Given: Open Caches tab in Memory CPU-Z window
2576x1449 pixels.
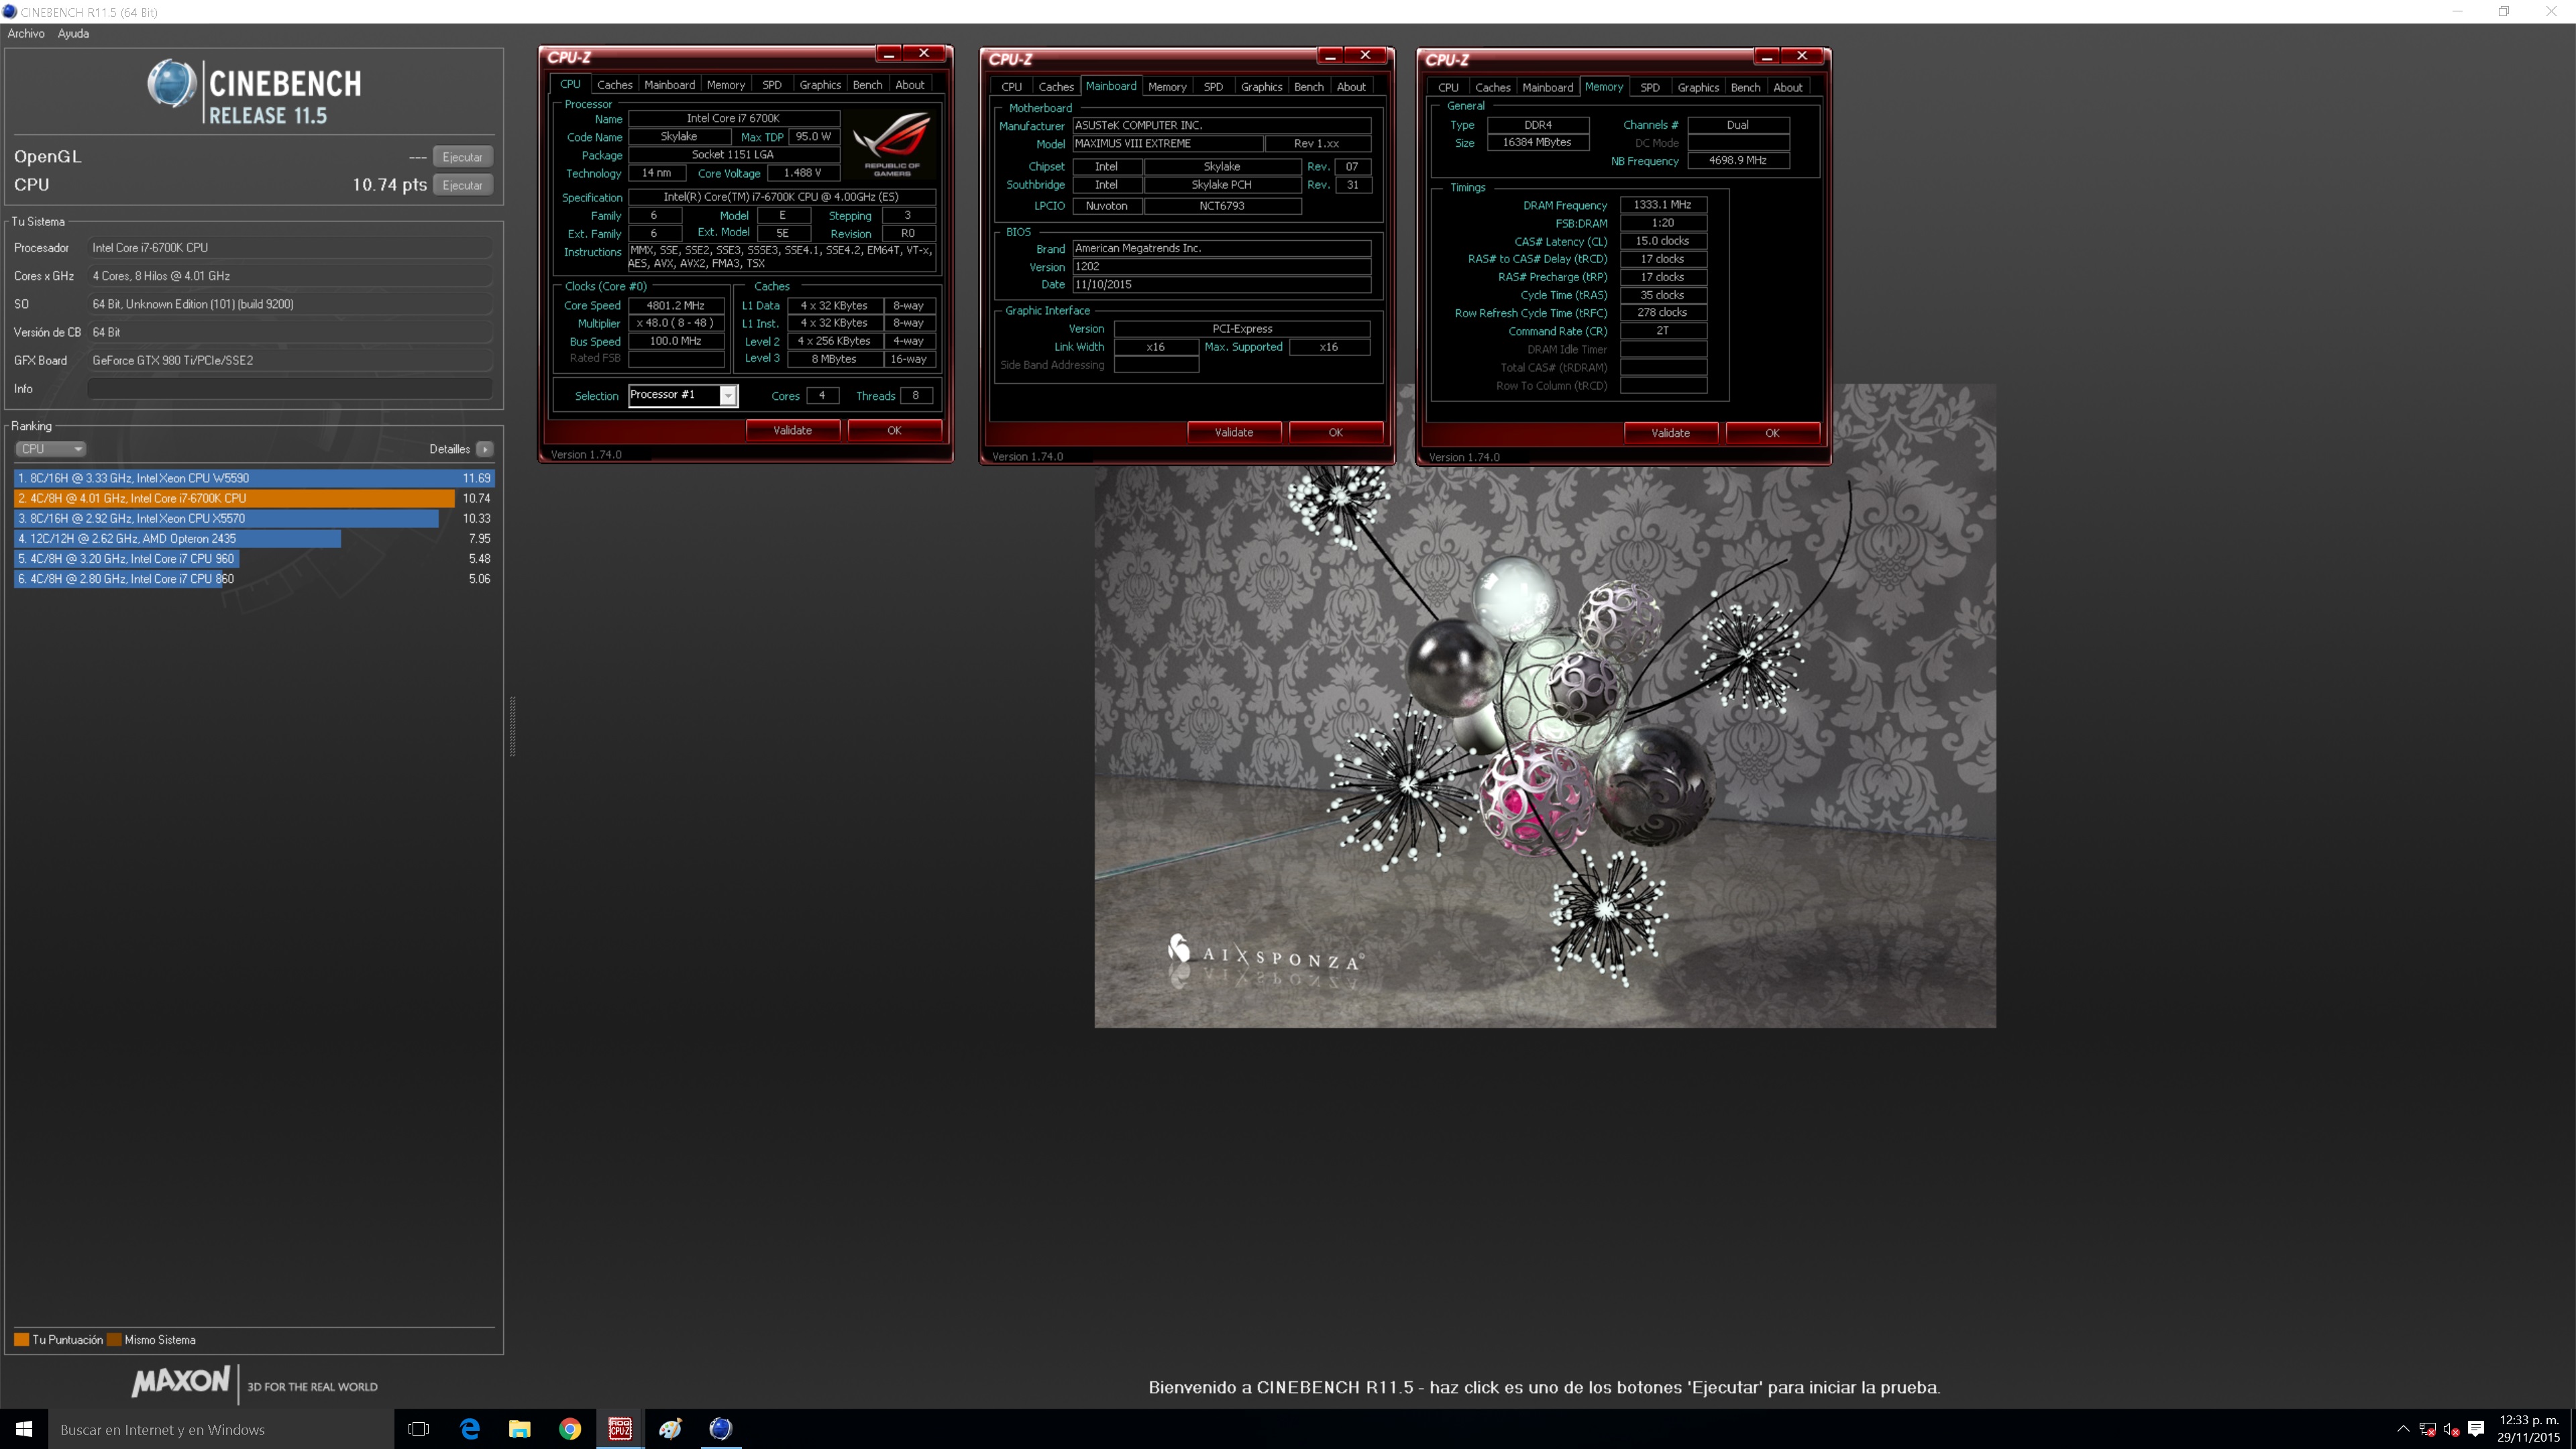Looking at the screenshot, I should [1492, 87].
